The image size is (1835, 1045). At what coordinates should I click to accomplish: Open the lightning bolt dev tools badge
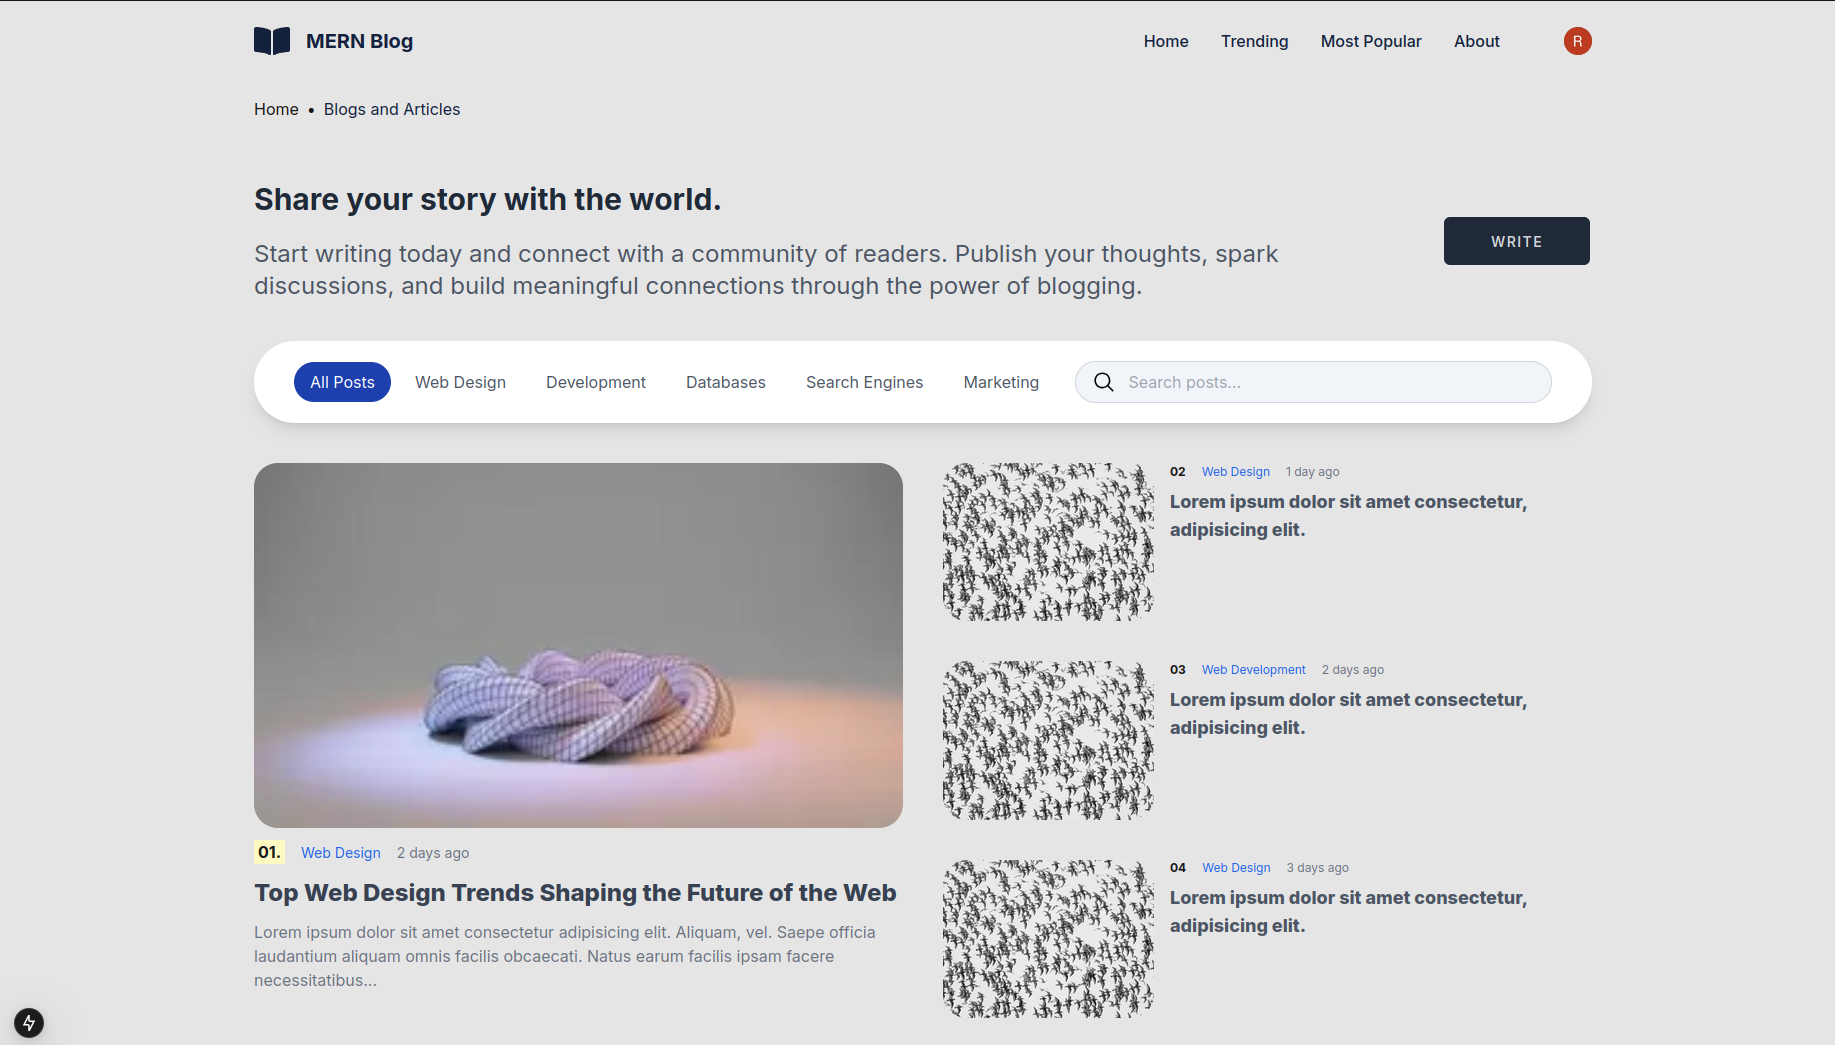(29, 1022)
